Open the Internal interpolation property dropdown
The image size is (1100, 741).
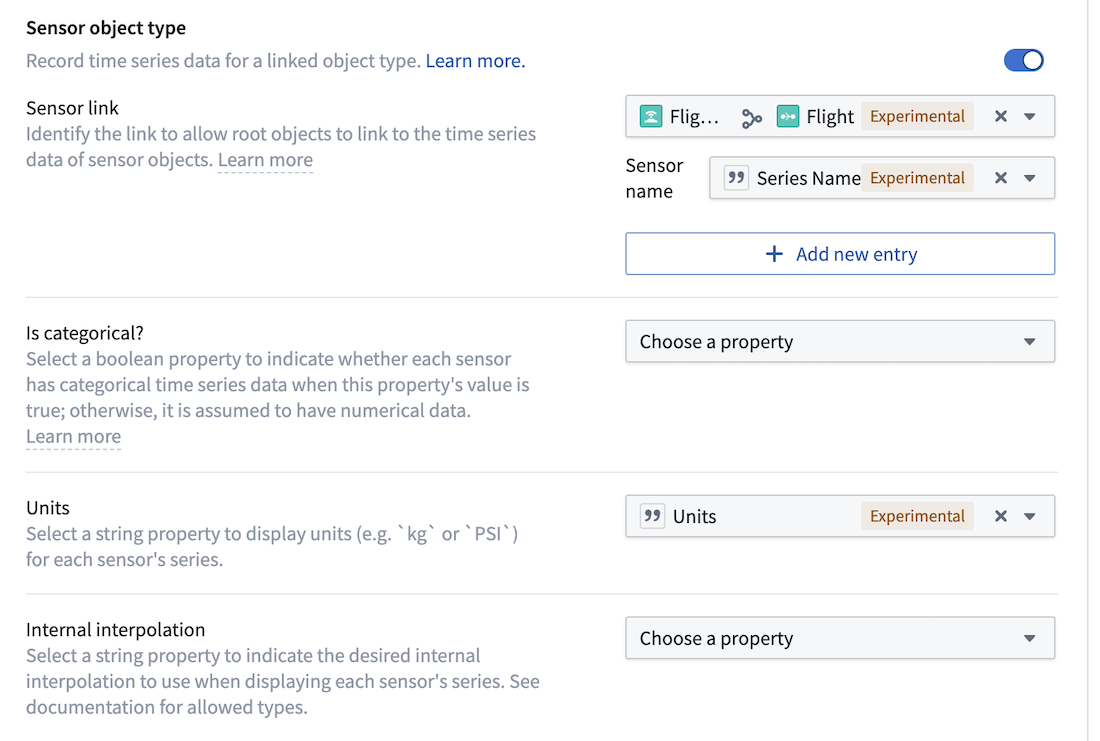[x=840, y=638]
